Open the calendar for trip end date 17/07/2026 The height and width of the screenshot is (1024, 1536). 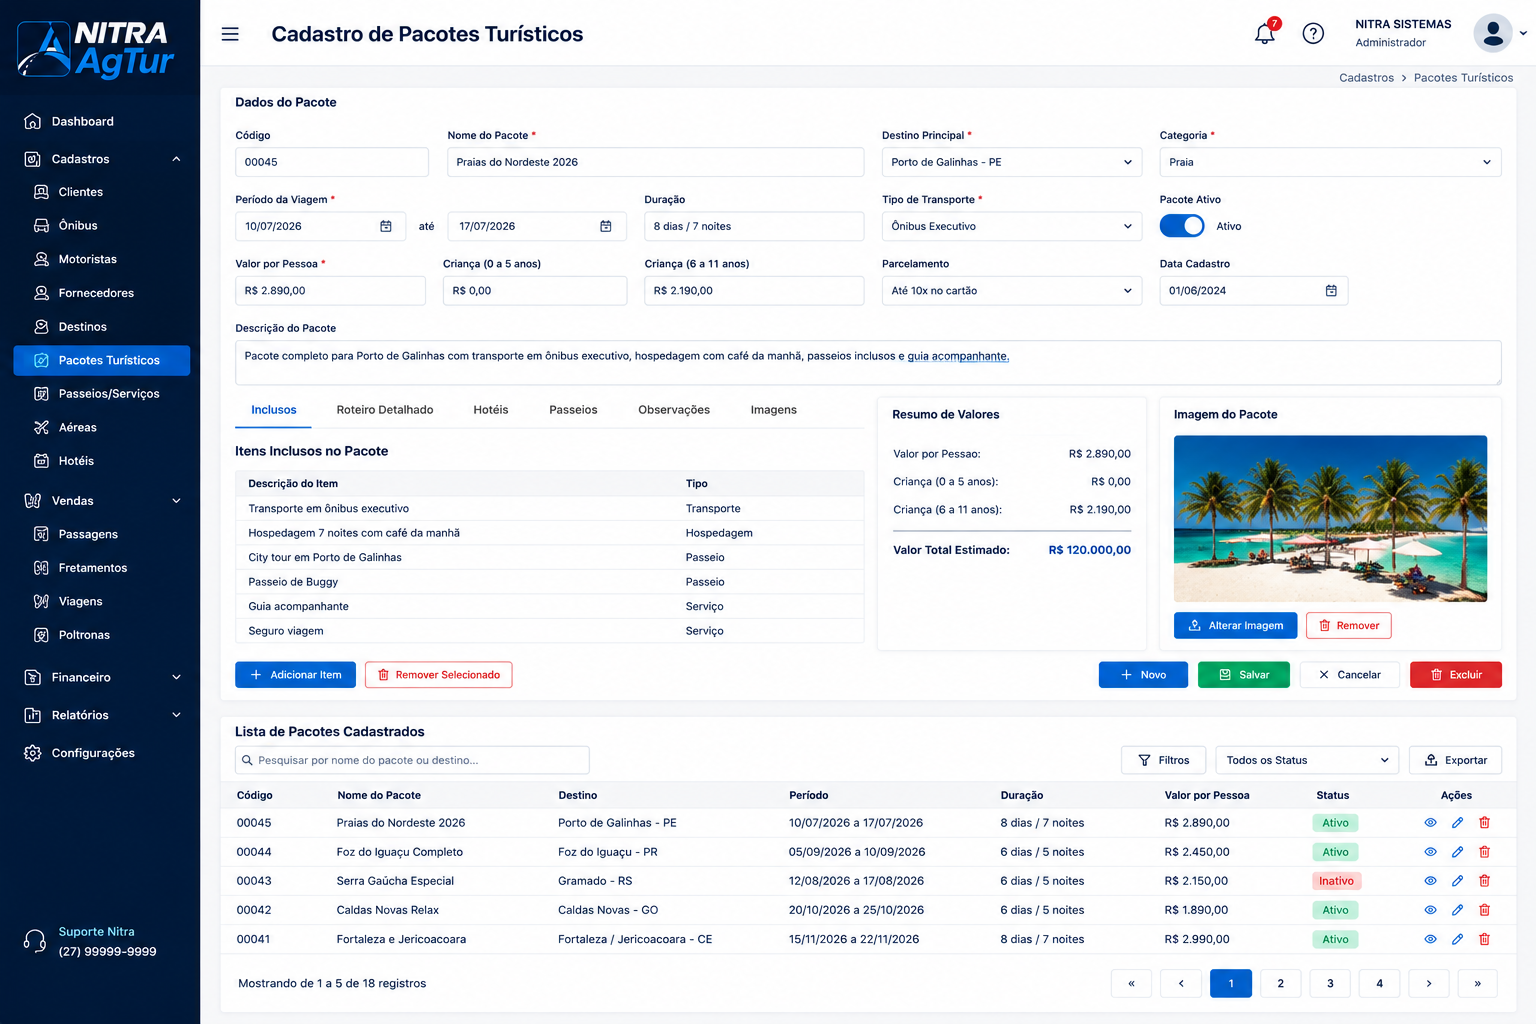[x=606, y=226]
